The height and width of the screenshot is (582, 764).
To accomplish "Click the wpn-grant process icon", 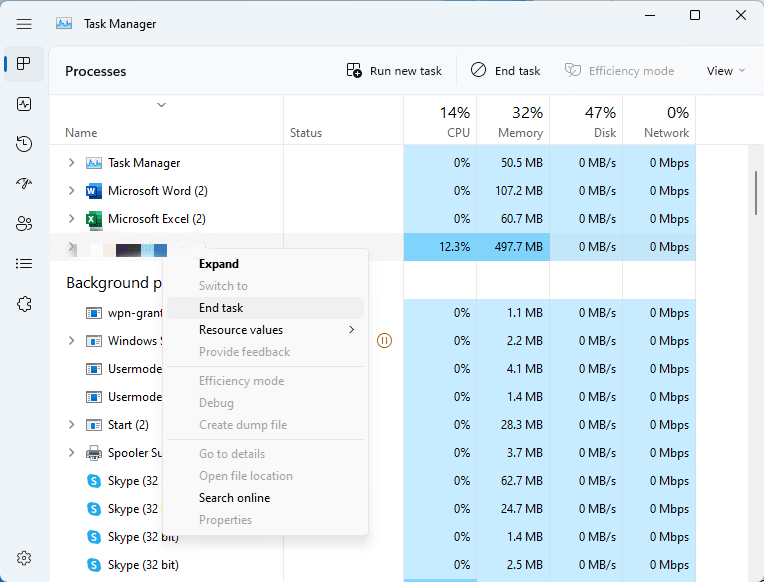I will pyautogui.click(x=94, y=313).
